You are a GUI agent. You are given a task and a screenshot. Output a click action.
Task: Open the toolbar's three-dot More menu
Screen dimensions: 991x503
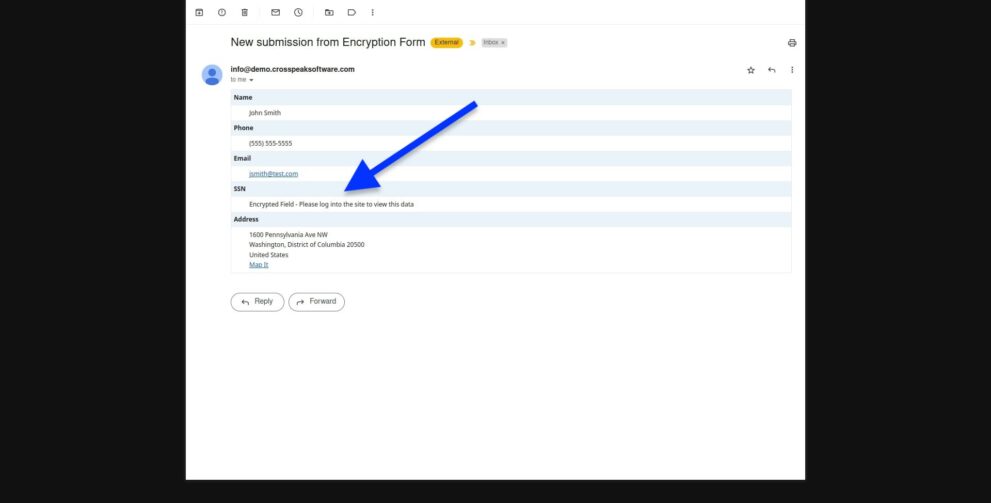point(373,13)
